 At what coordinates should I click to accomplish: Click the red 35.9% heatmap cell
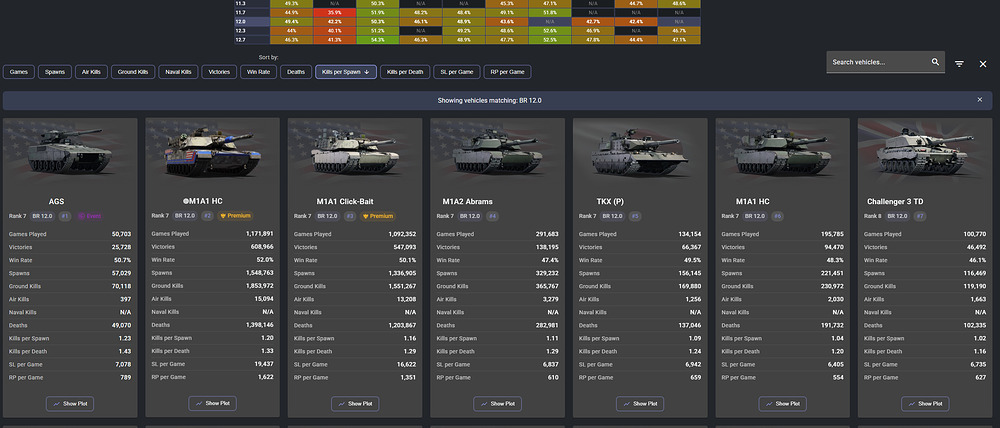(335, 12)
